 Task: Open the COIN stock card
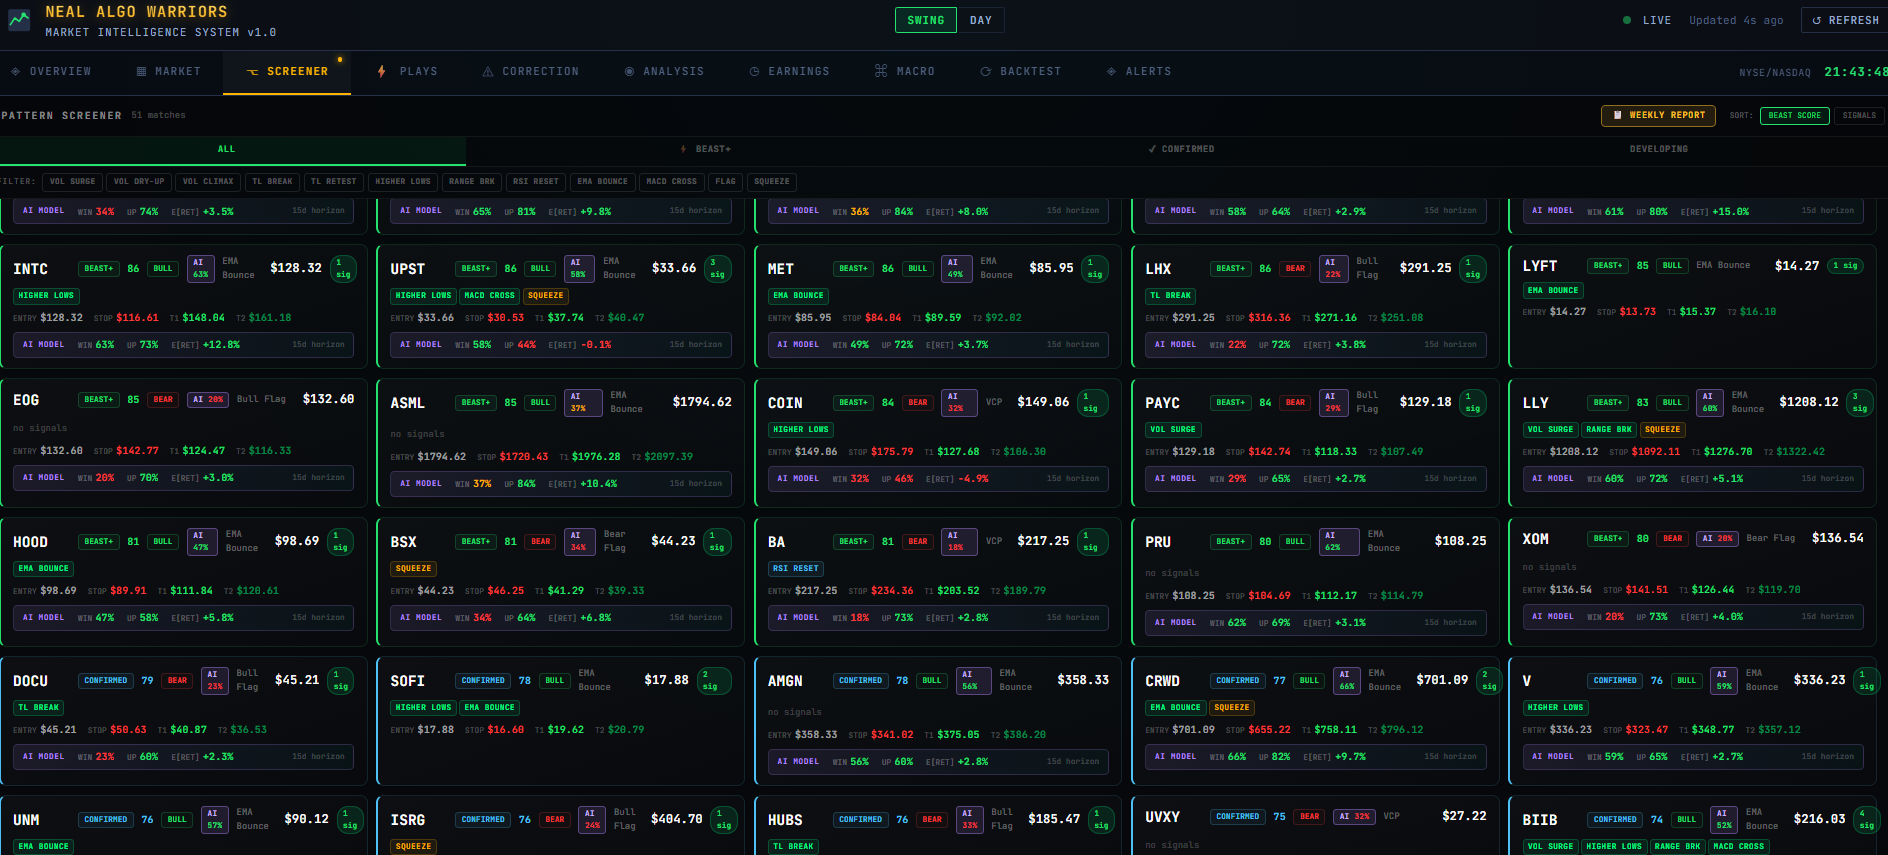937,442
